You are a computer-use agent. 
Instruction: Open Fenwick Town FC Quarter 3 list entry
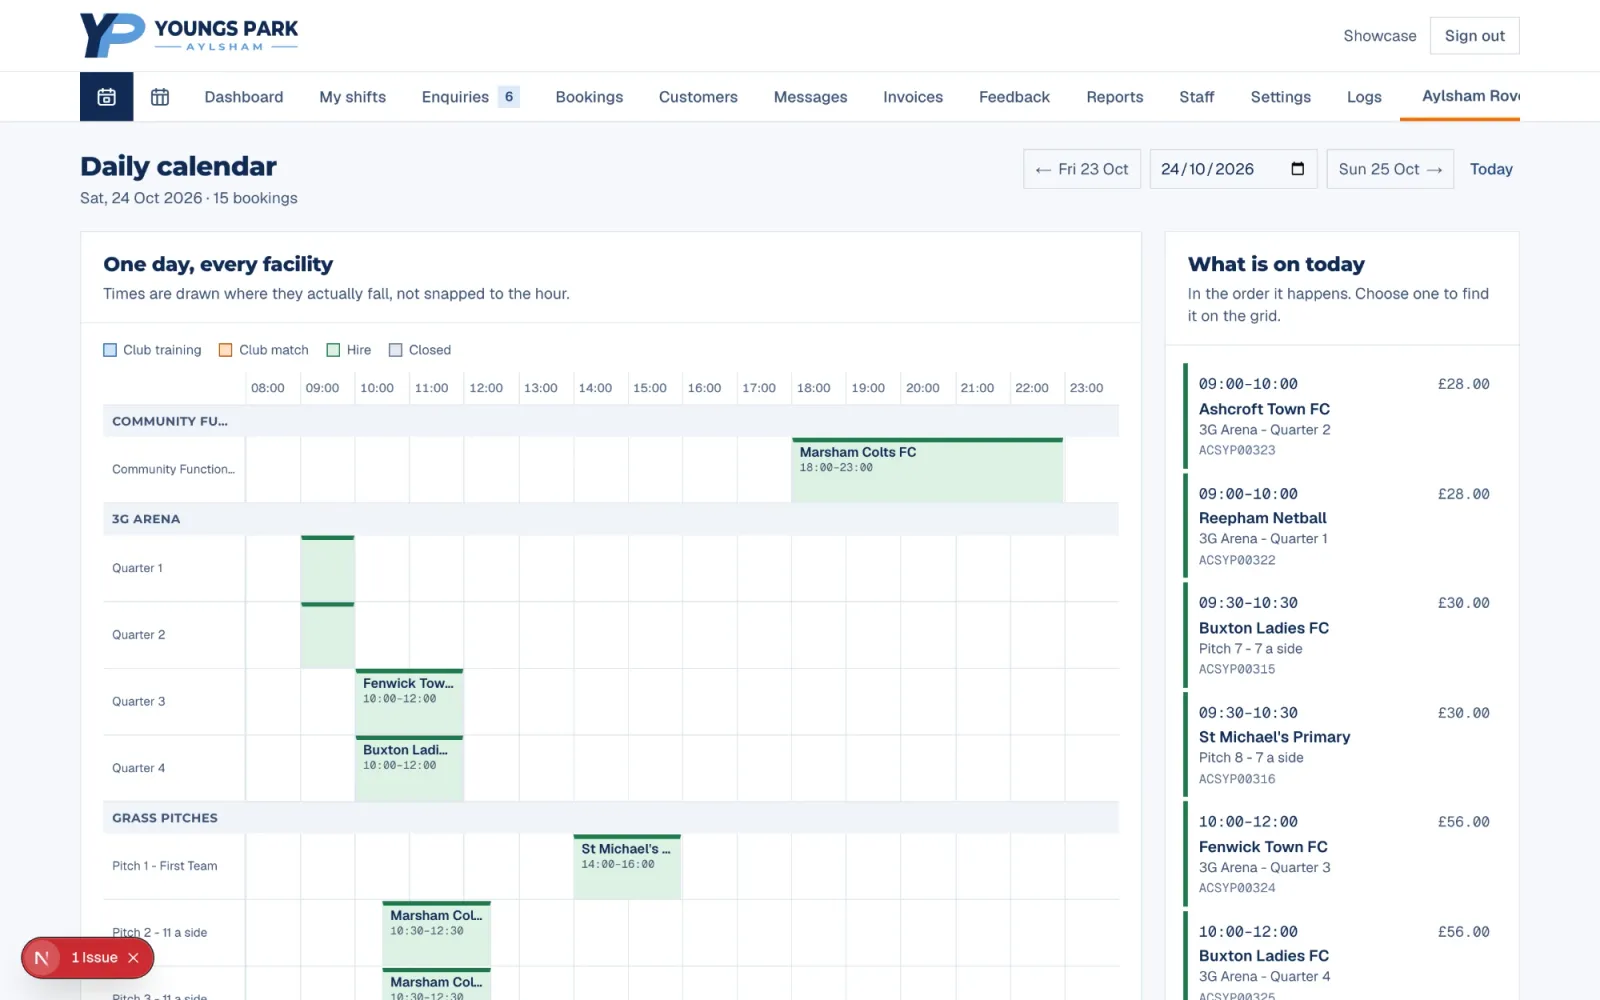click(1342, 853)
